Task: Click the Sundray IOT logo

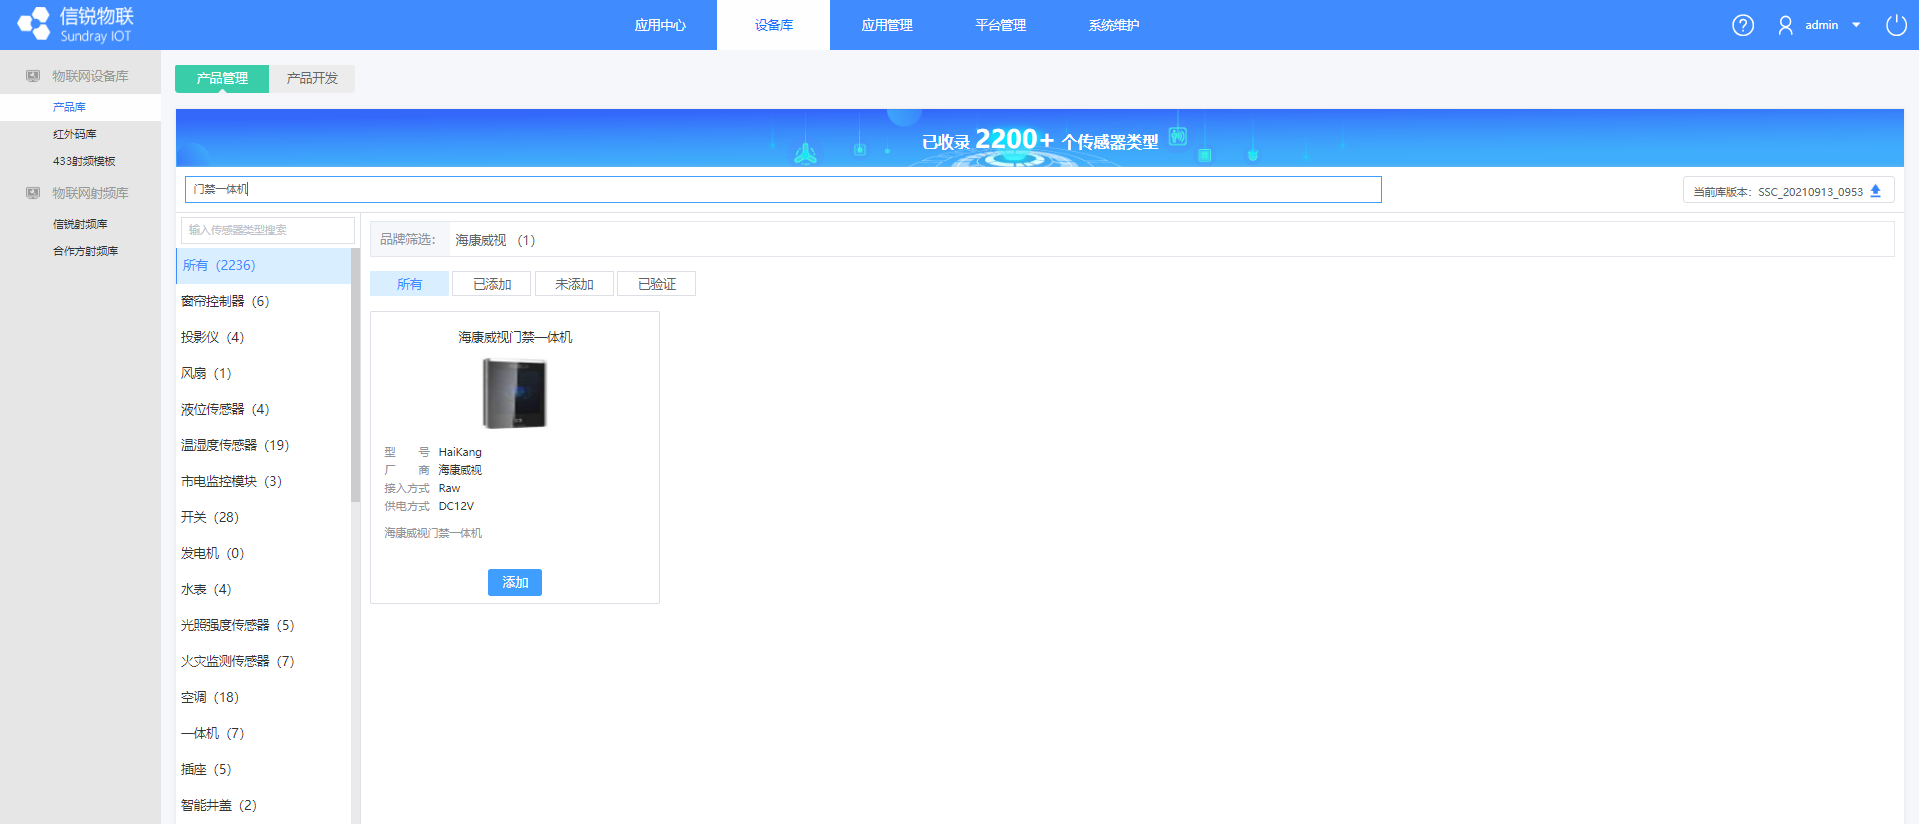Action: pos(75,25)
